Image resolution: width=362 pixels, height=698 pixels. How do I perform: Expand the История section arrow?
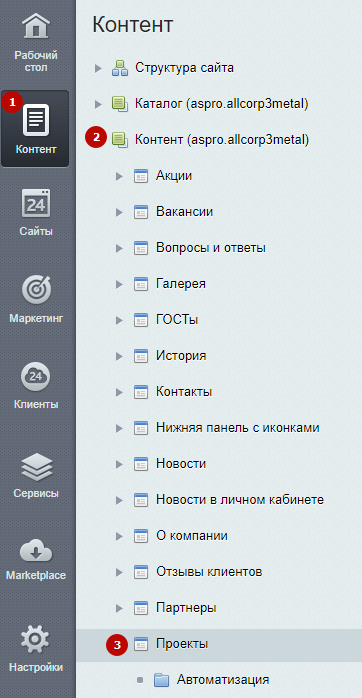pyautogui.click(x=119, y=356)
